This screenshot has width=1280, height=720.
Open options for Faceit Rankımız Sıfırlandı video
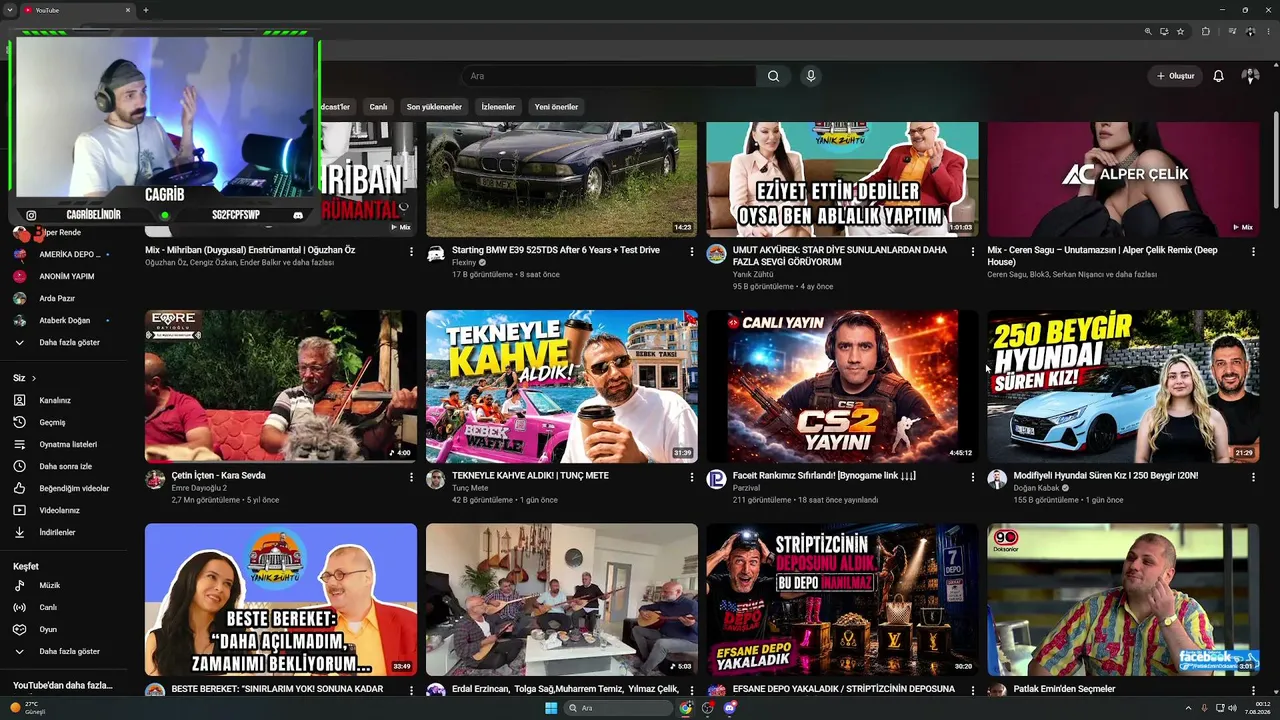point(972,477)
